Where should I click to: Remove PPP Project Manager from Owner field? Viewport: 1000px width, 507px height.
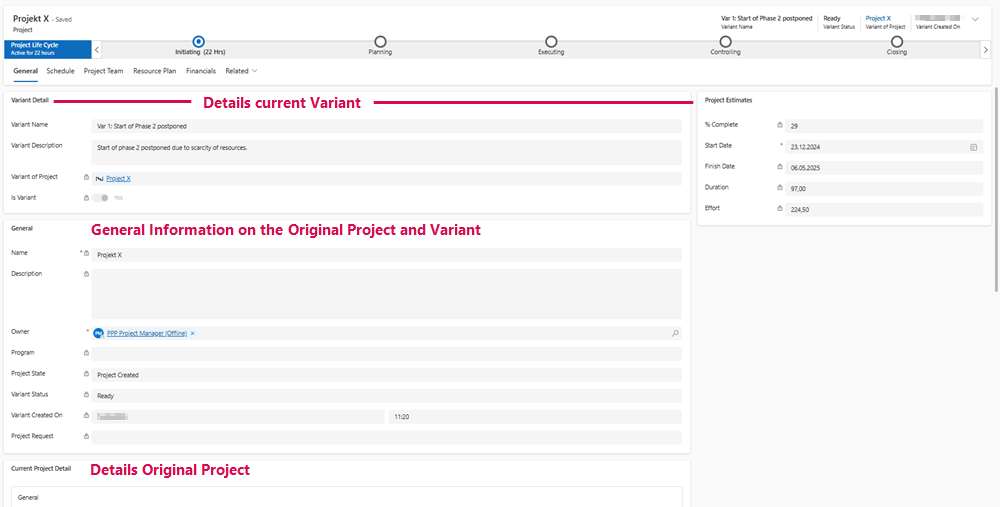pos(193,333)
